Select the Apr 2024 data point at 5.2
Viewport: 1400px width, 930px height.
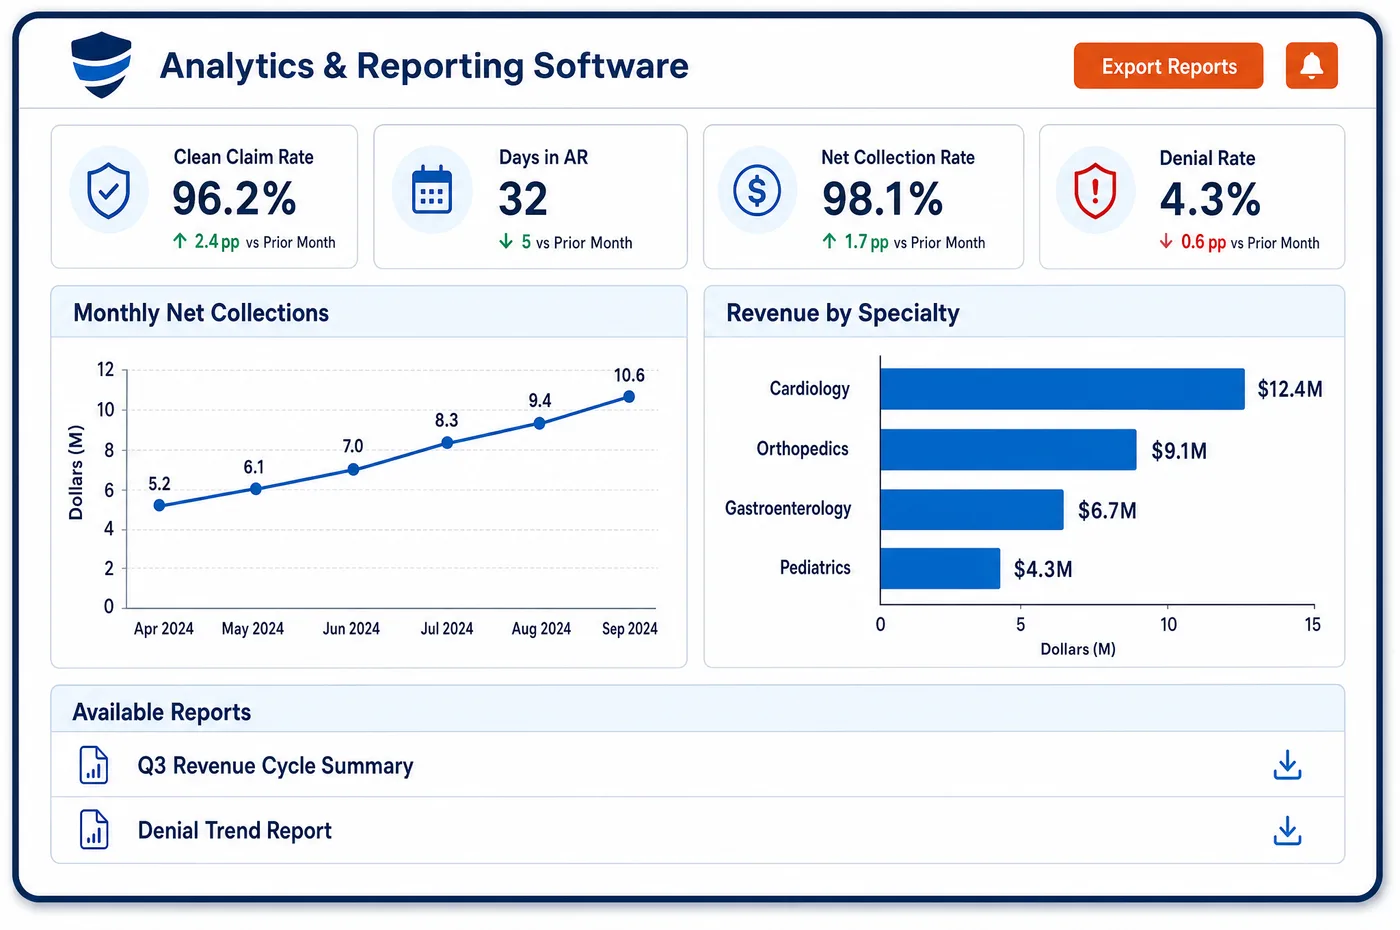coord(159,505)
